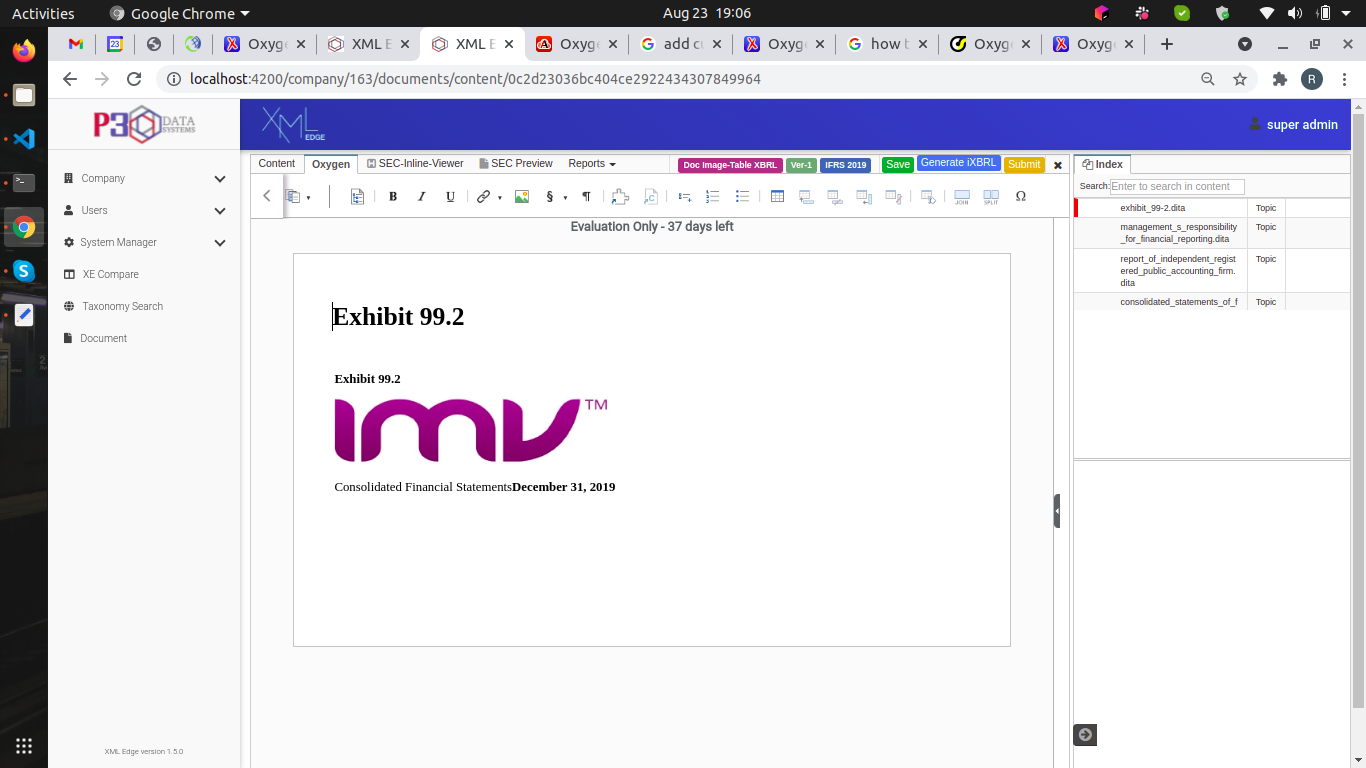Submit the document
Viewport: 1366px width, 768px height.
pos(1024,164)
